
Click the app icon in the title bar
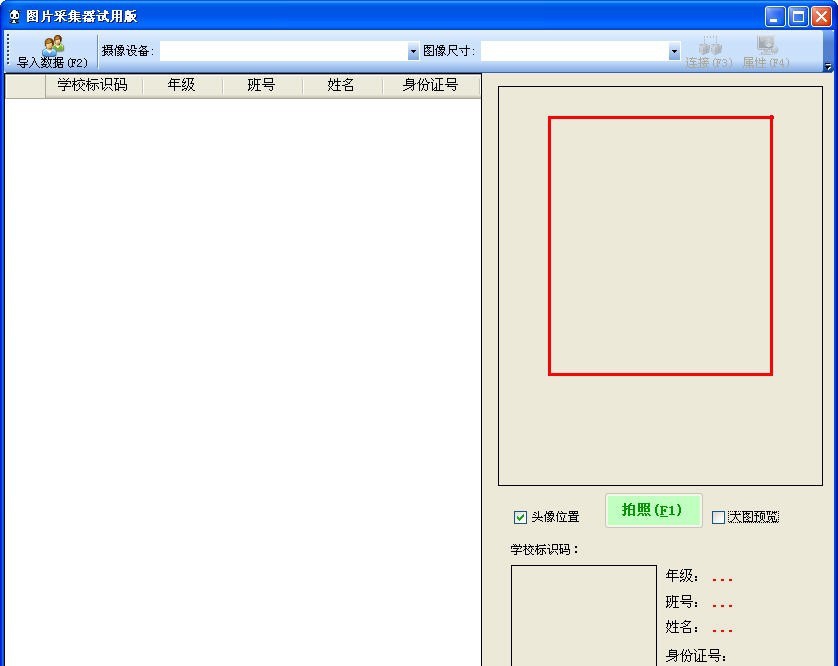click(x=14, y=16)
